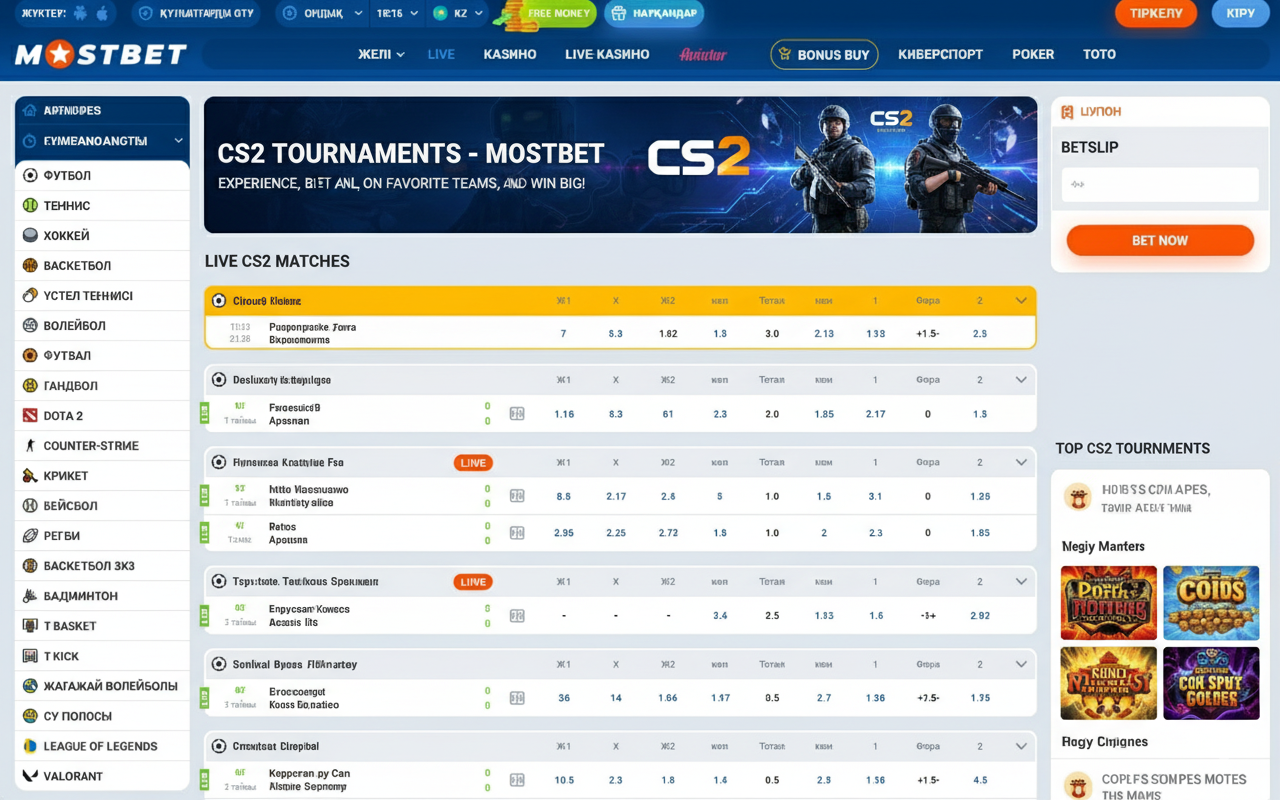Open the VALORANT icon

point(30,775)
